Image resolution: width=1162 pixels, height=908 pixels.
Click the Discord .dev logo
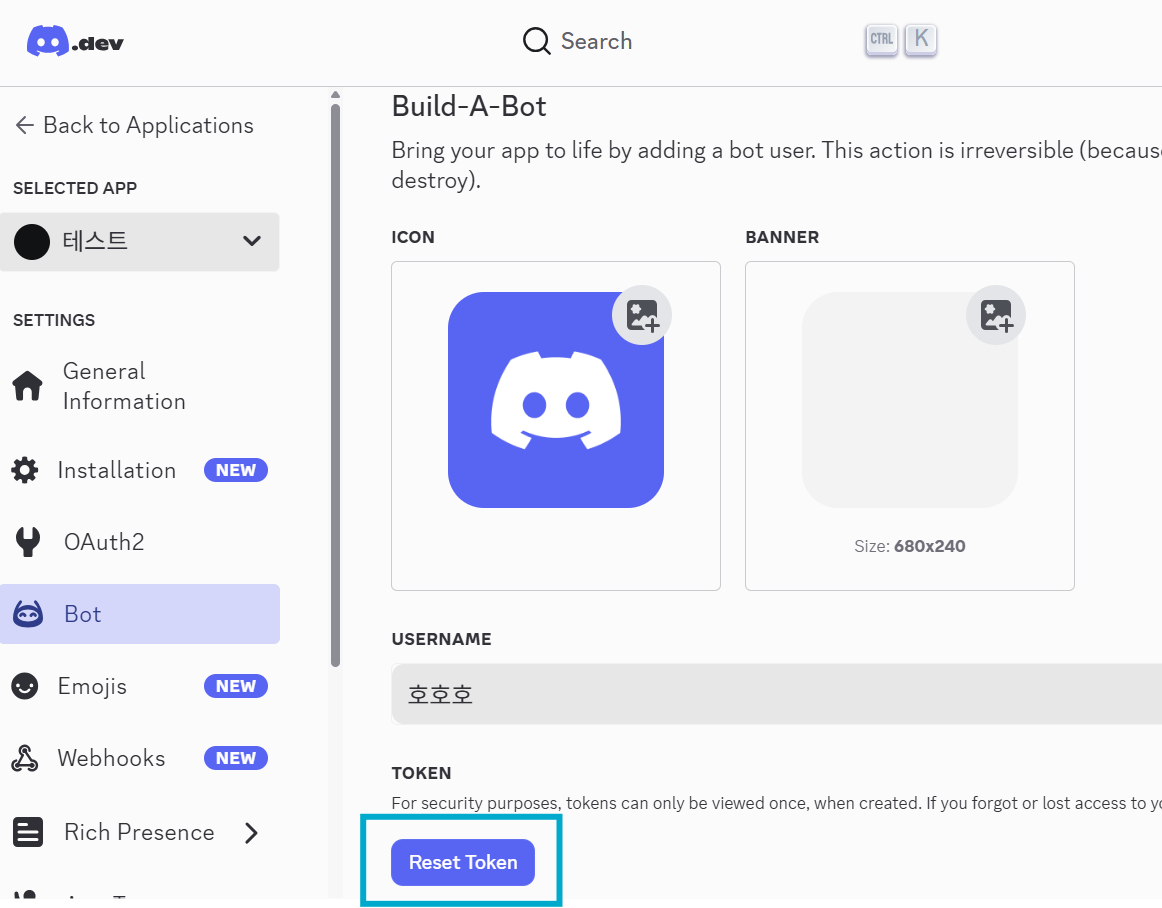(x=75, y=42)
